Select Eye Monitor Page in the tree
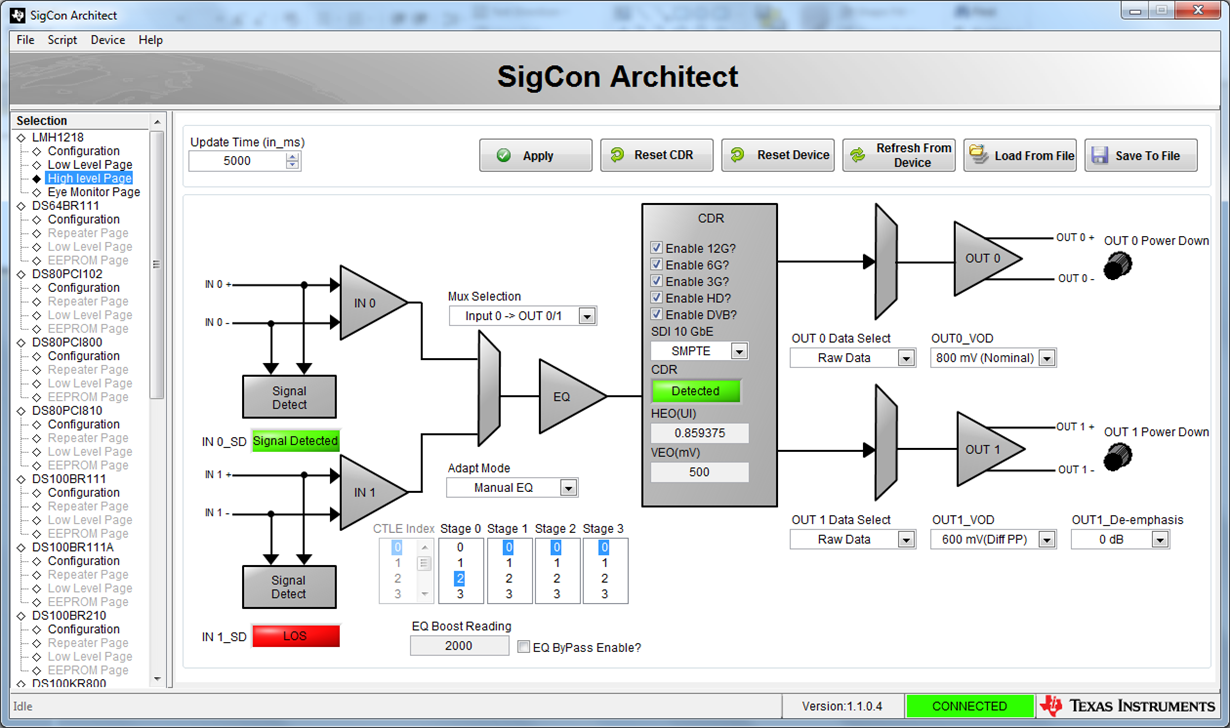 93,192
